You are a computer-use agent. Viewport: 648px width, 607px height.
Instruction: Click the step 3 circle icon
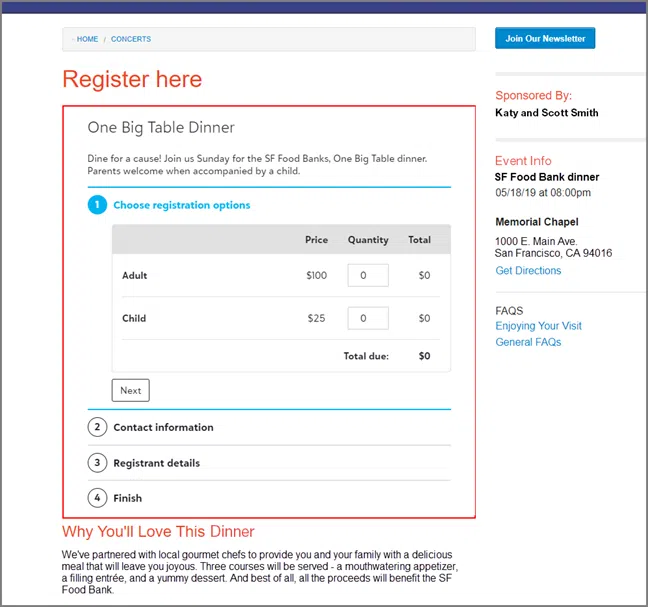click(97, 463)
